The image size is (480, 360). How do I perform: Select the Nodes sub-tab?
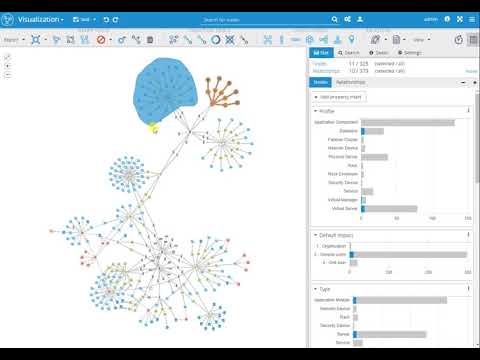coord(320,82)
